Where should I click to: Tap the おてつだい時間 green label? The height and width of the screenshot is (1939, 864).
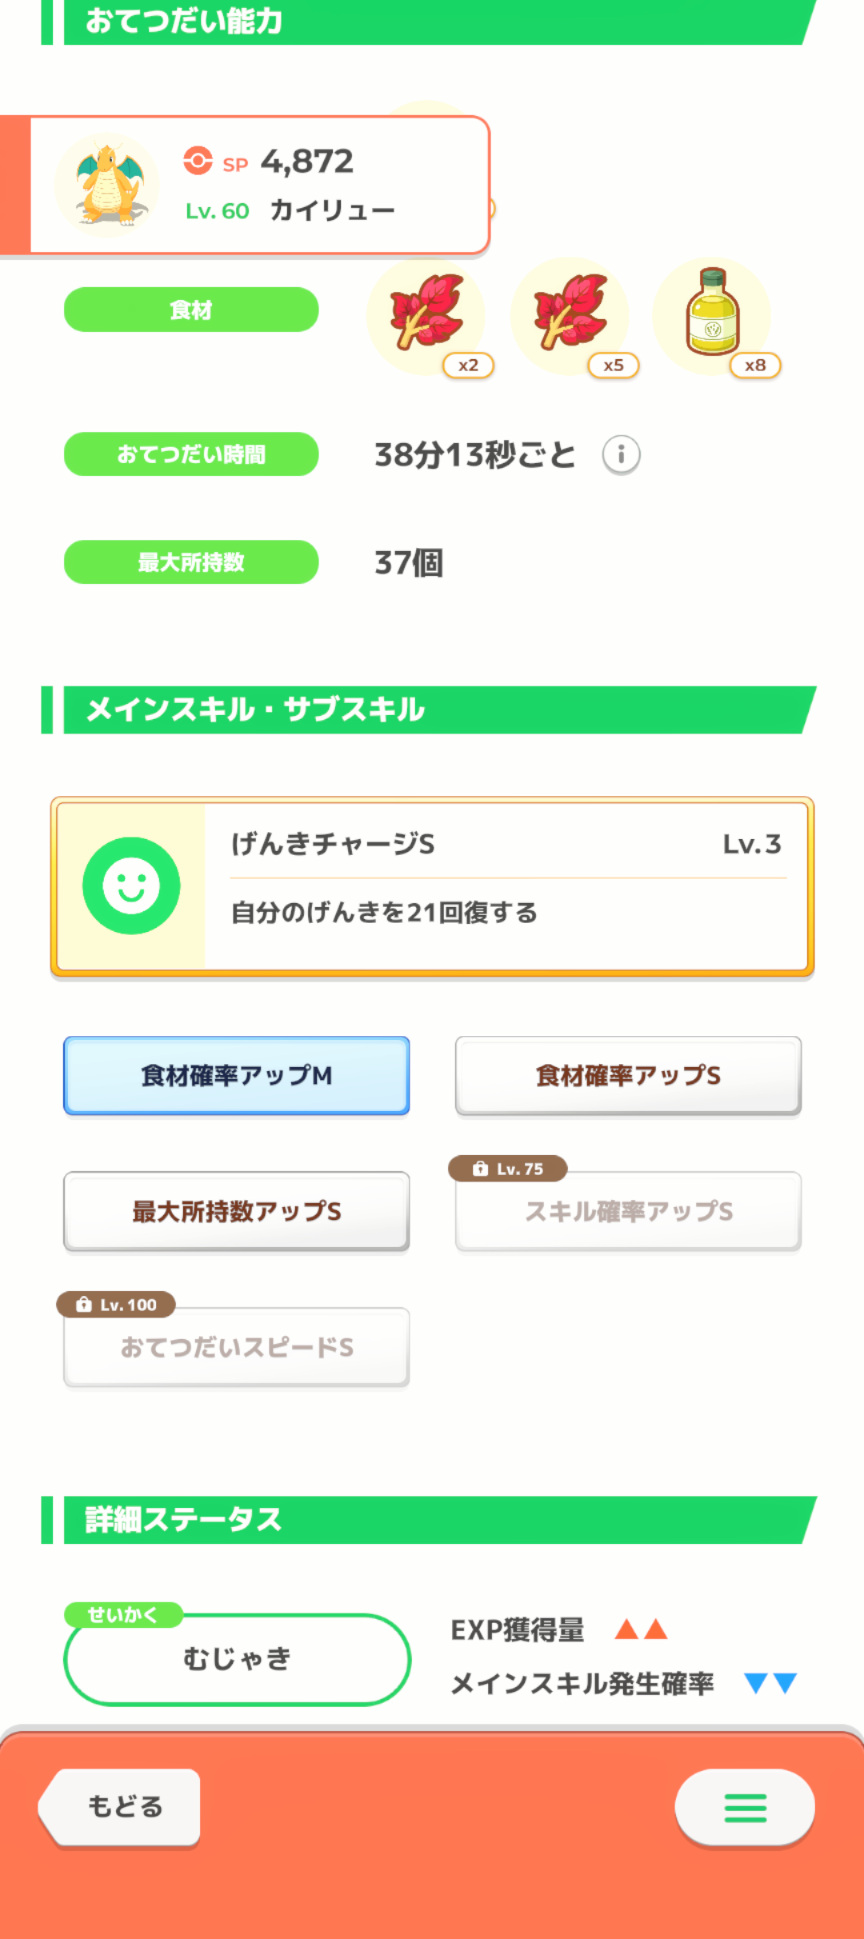click(191, 454)
